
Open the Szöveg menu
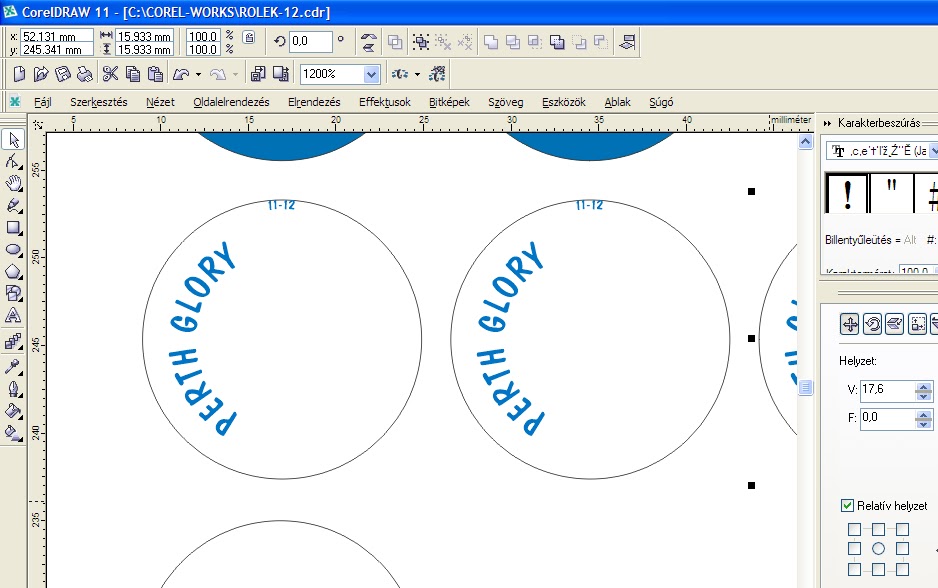[505, 102]
